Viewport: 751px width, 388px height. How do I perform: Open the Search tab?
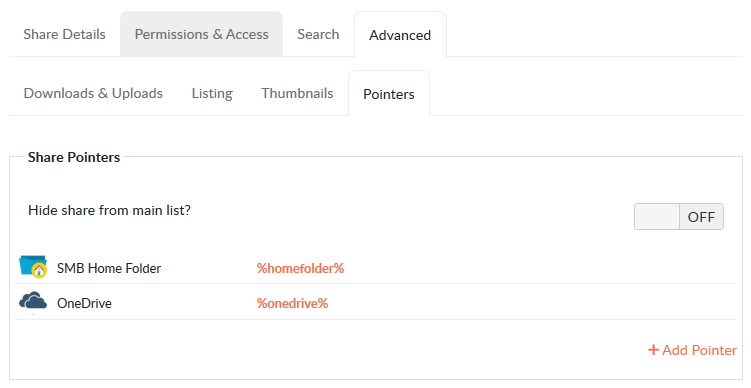(x=318, y=34)
